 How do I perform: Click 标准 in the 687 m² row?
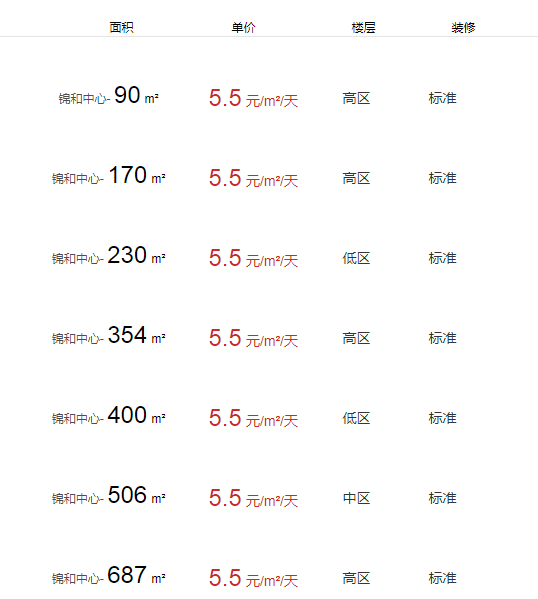pyautogui.click(x=442, y=578)
